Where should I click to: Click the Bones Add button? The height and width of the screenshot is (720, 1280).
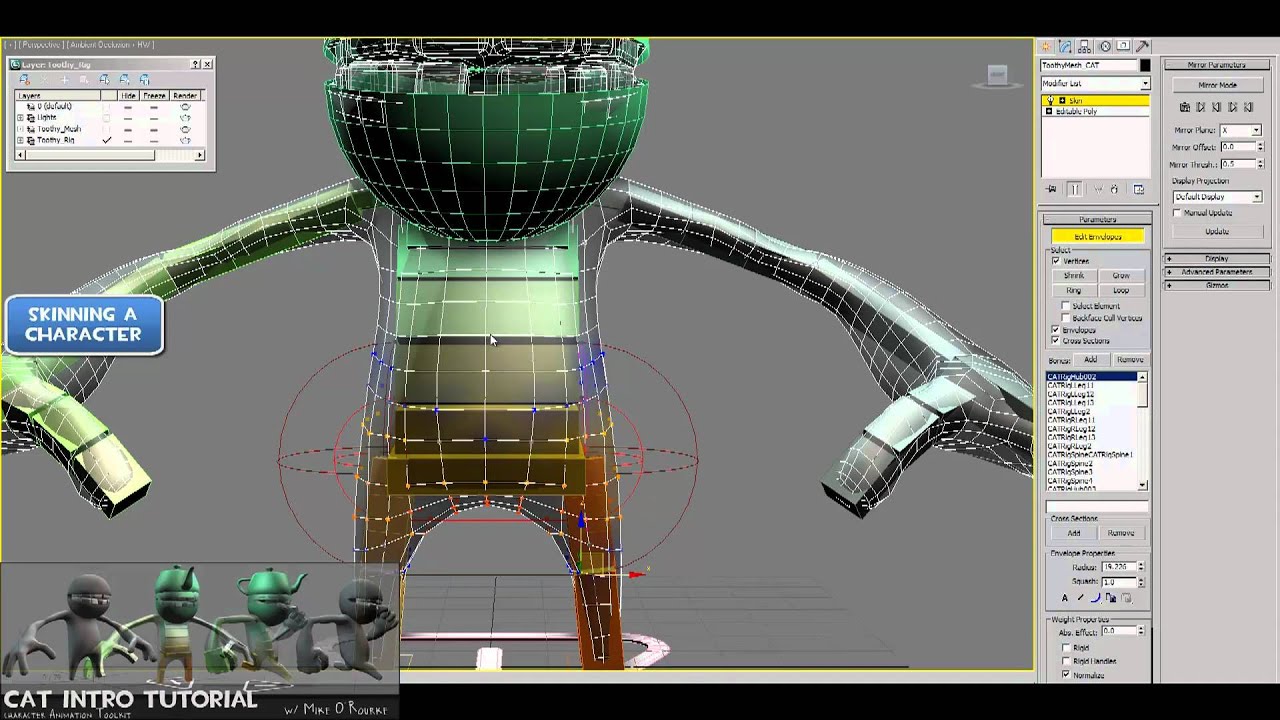pyautogui.click(x=1090, y=360)
